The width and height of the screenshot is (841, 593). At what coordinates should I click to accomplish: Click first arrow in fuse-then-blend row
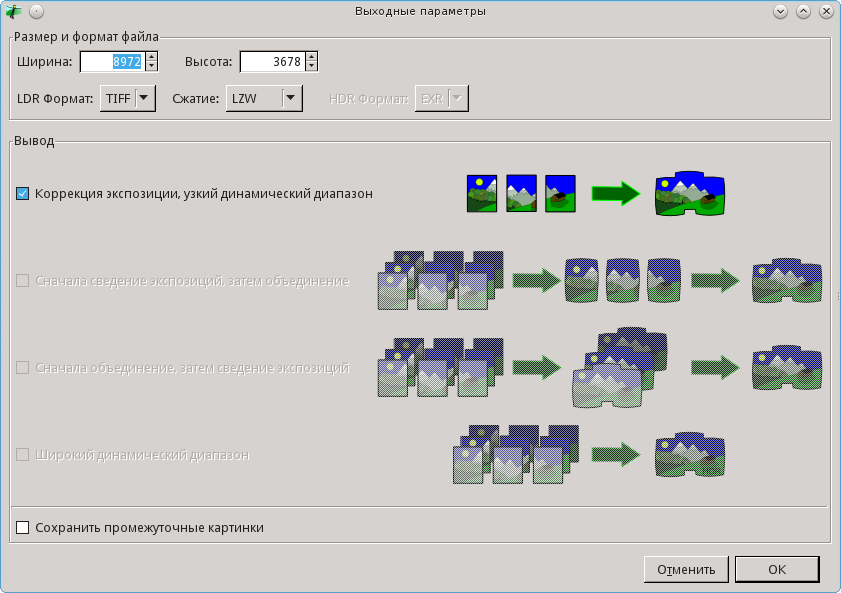tap(536, 280)
